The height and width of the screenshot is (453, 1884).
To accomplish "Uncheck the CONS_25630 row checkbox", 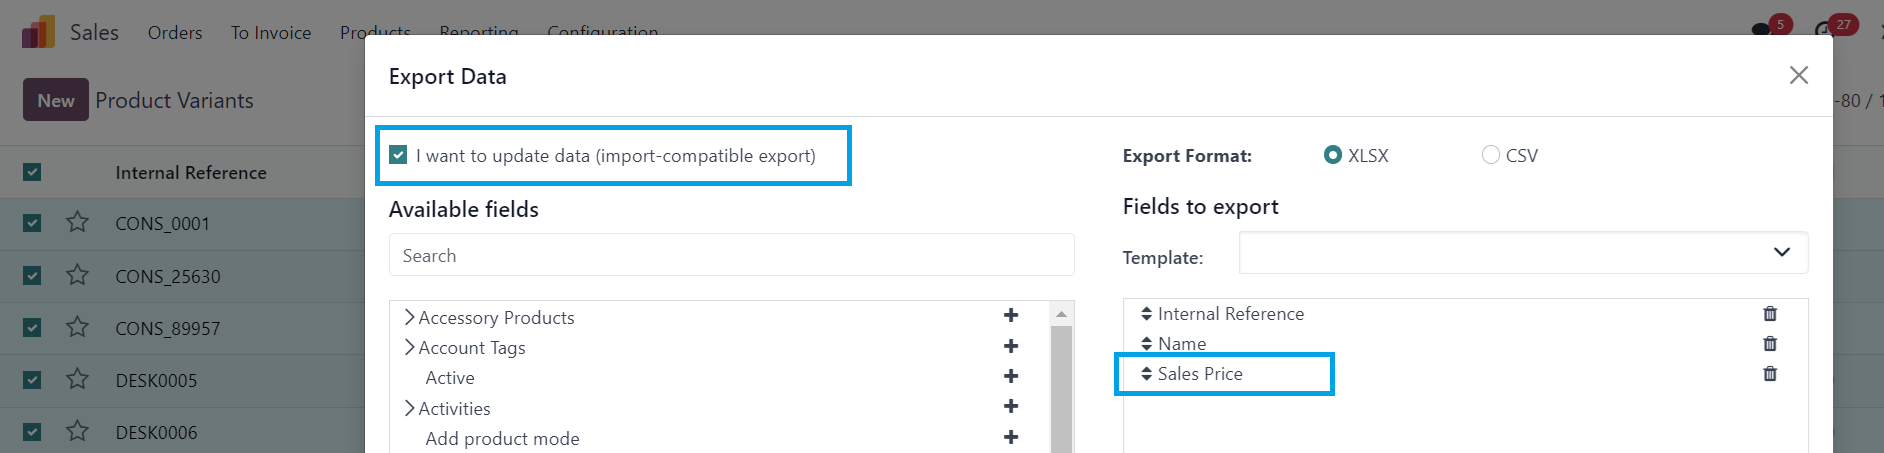I will coord(32,275).
